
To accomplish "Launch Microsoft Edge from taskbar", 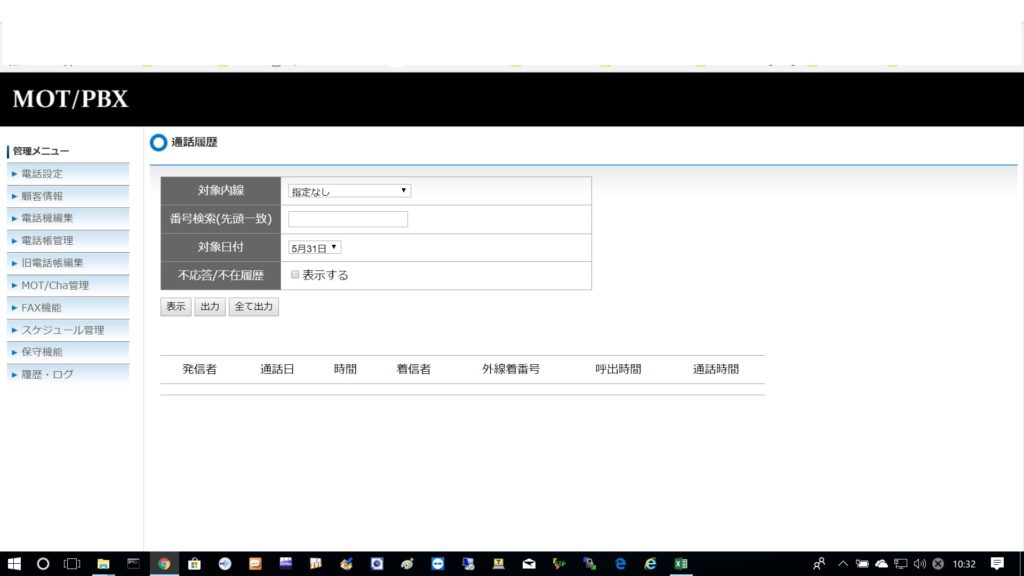I will [x=620, y=564].
